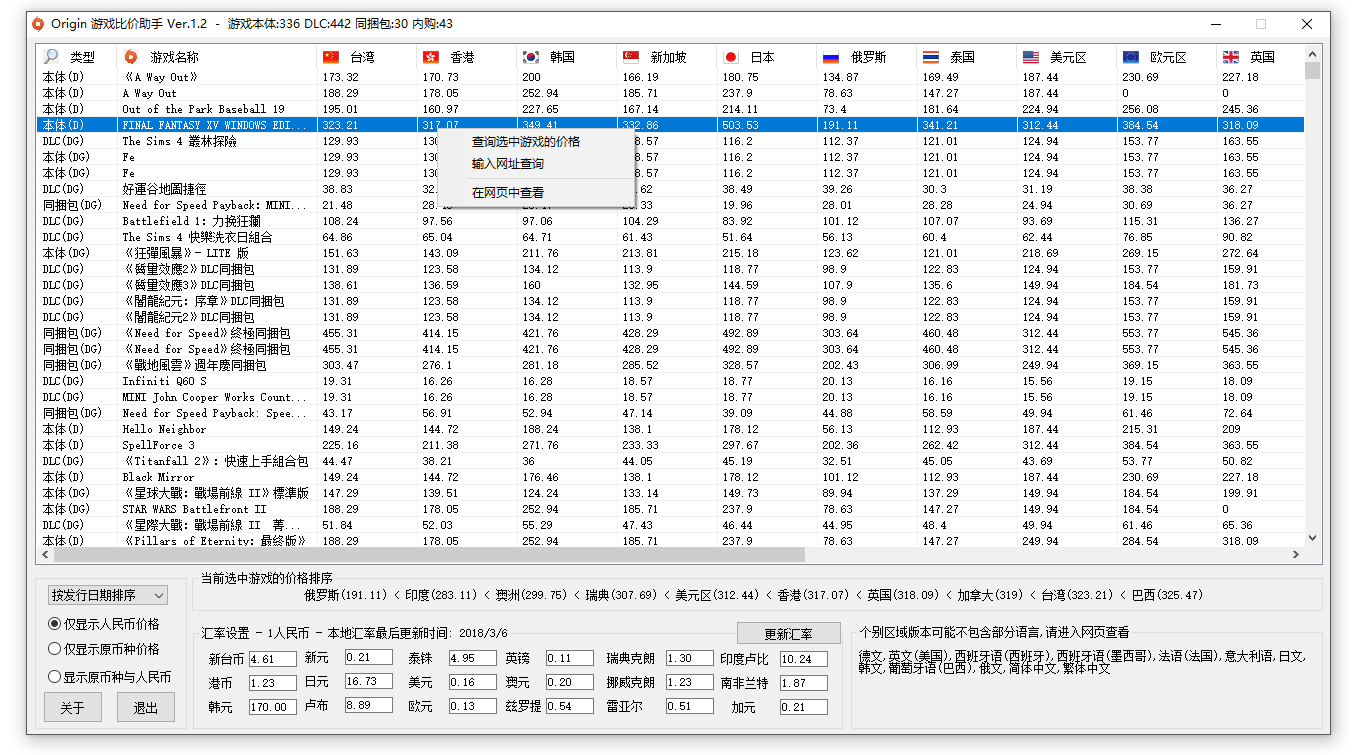
Task: Click the Taiwan flag column header icon
Action: (x=331, y=57)
